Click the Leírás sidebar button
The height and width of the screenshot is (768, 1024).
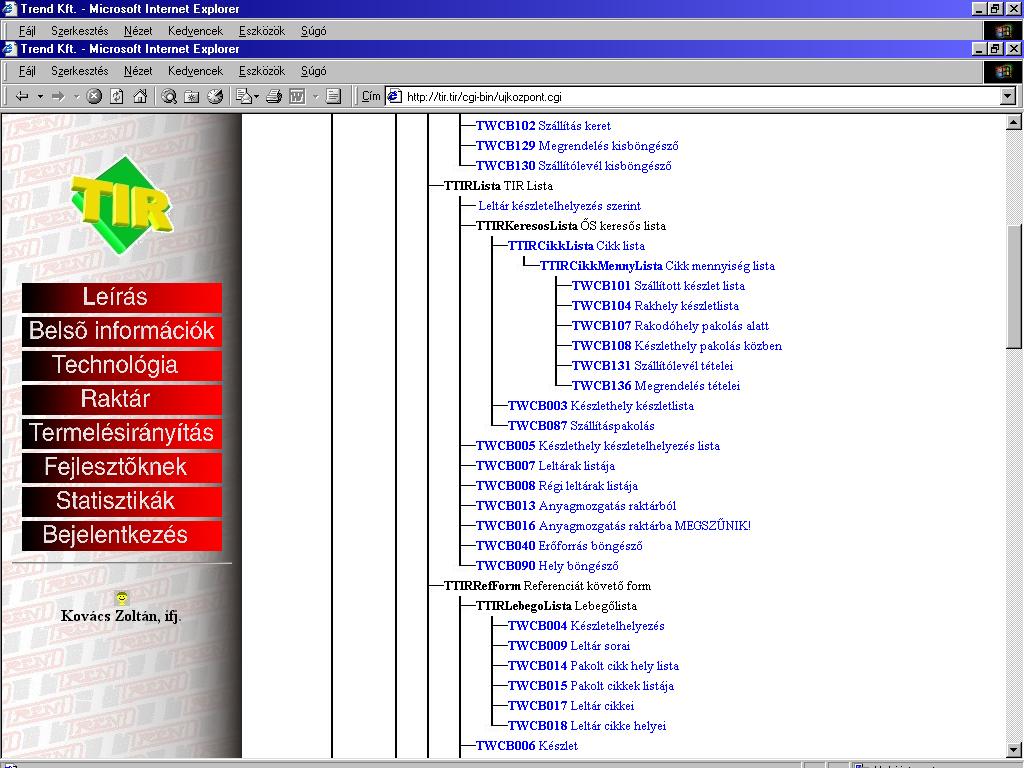coord(121,297)
